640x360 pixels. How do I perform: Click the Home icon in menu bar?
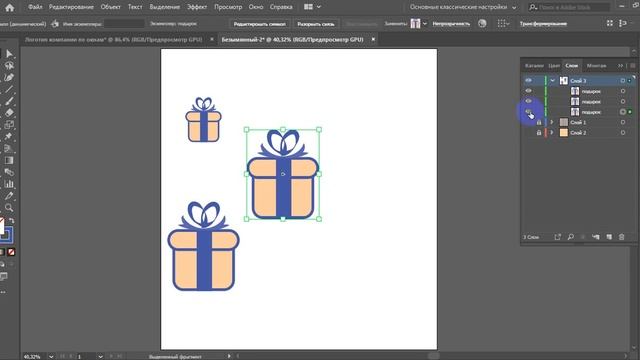click(x=9, y=7)
